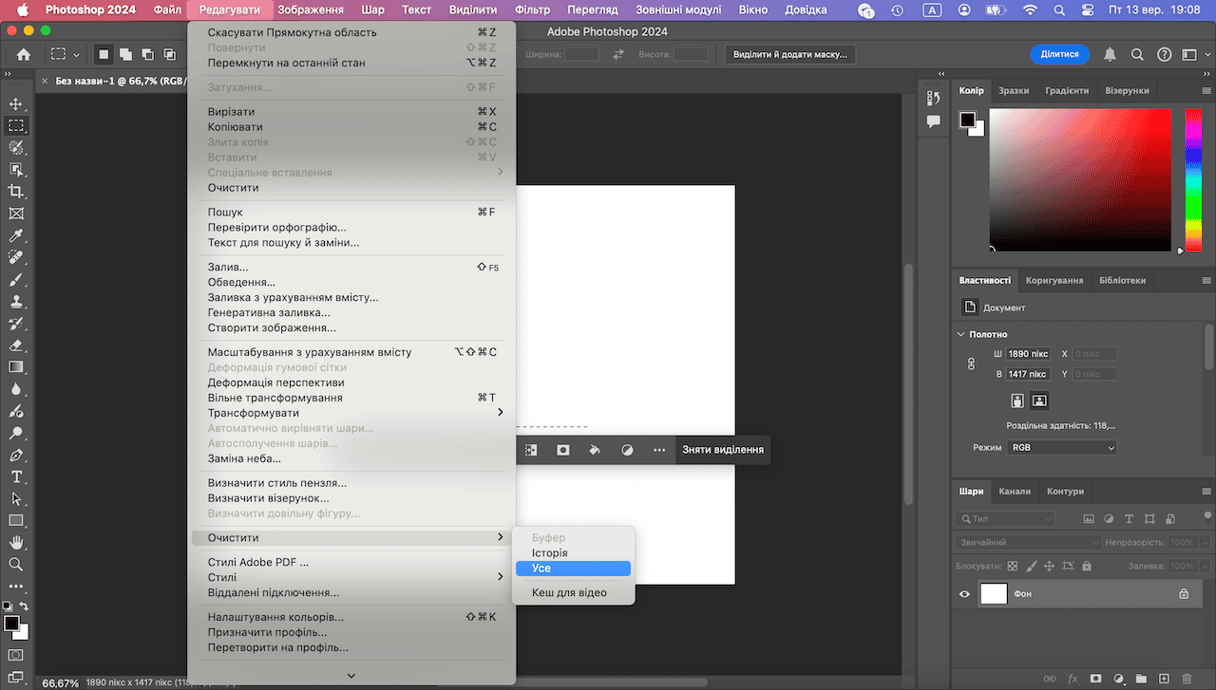Show more Редагувати menu items arrow

tap(351, 676)
